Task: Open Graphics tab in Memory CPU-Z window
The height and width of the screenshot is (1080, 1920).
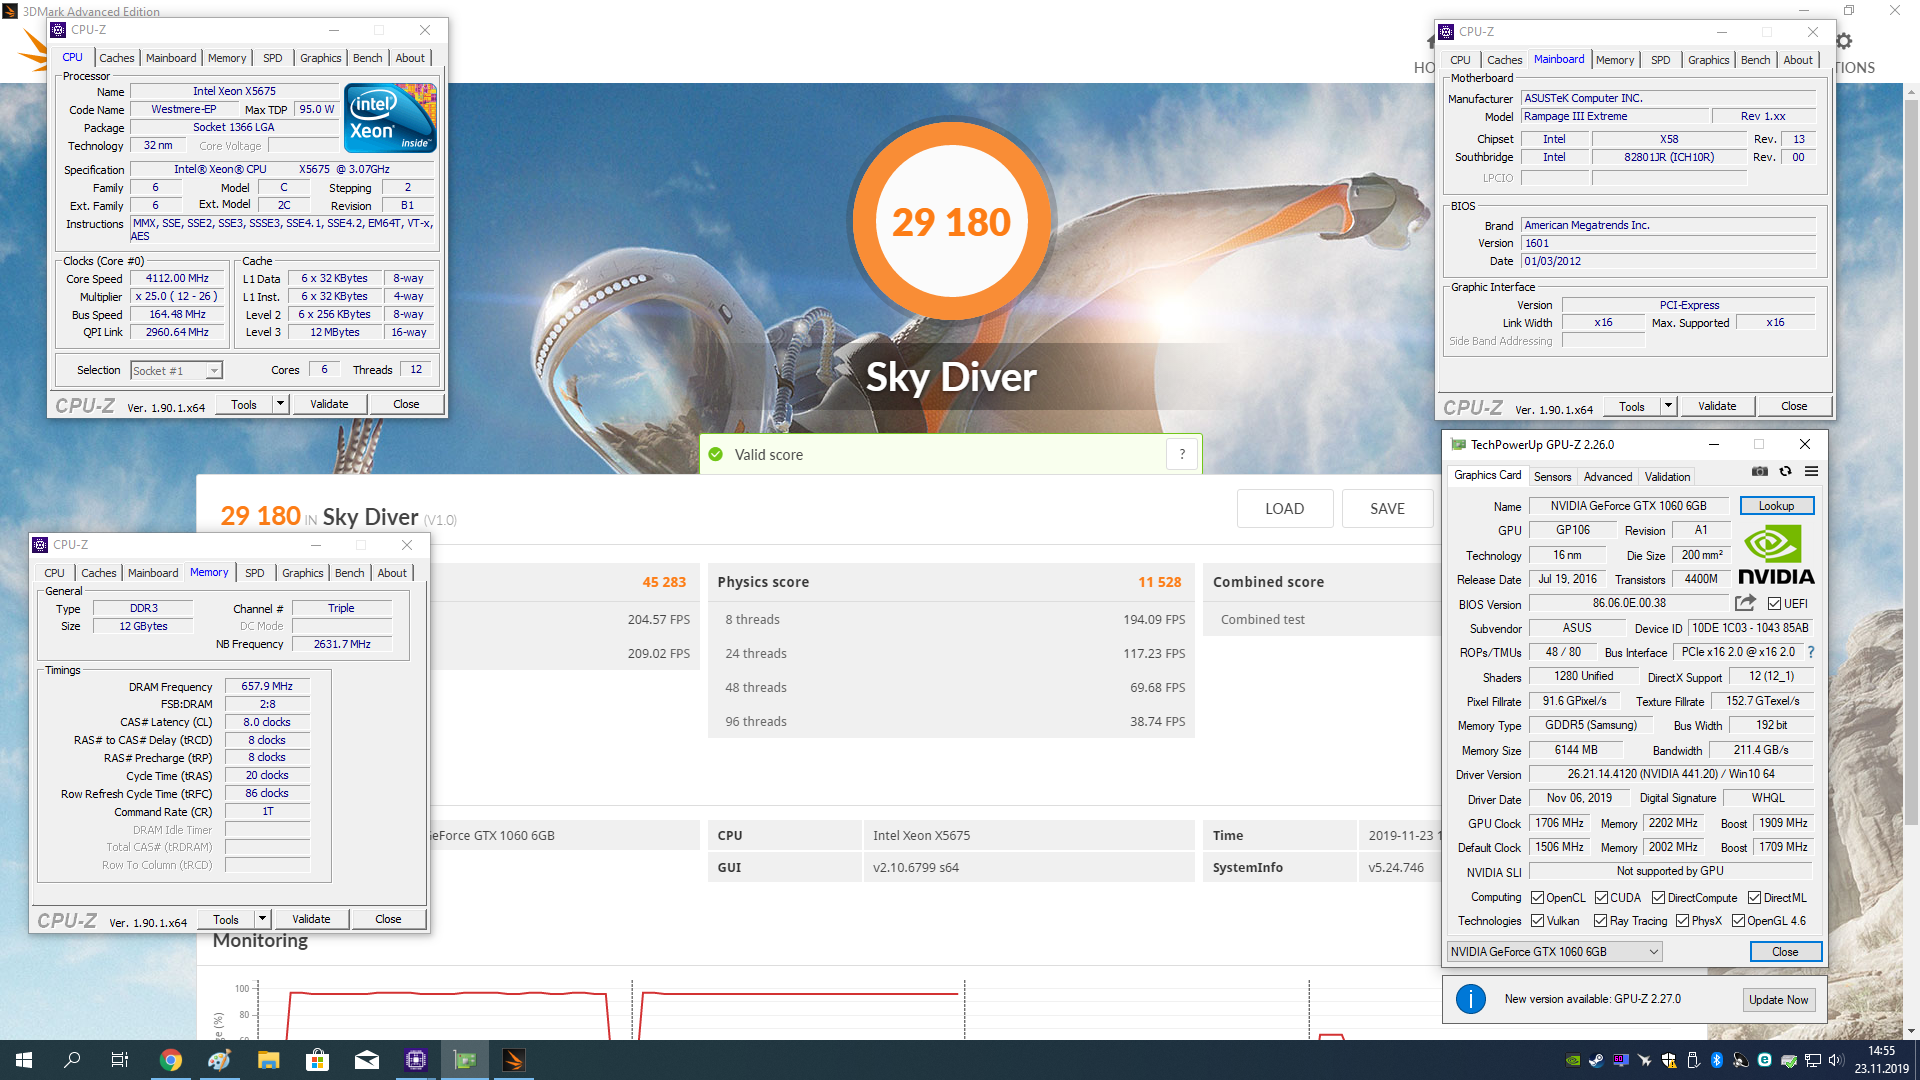Action: coord(303,573)
